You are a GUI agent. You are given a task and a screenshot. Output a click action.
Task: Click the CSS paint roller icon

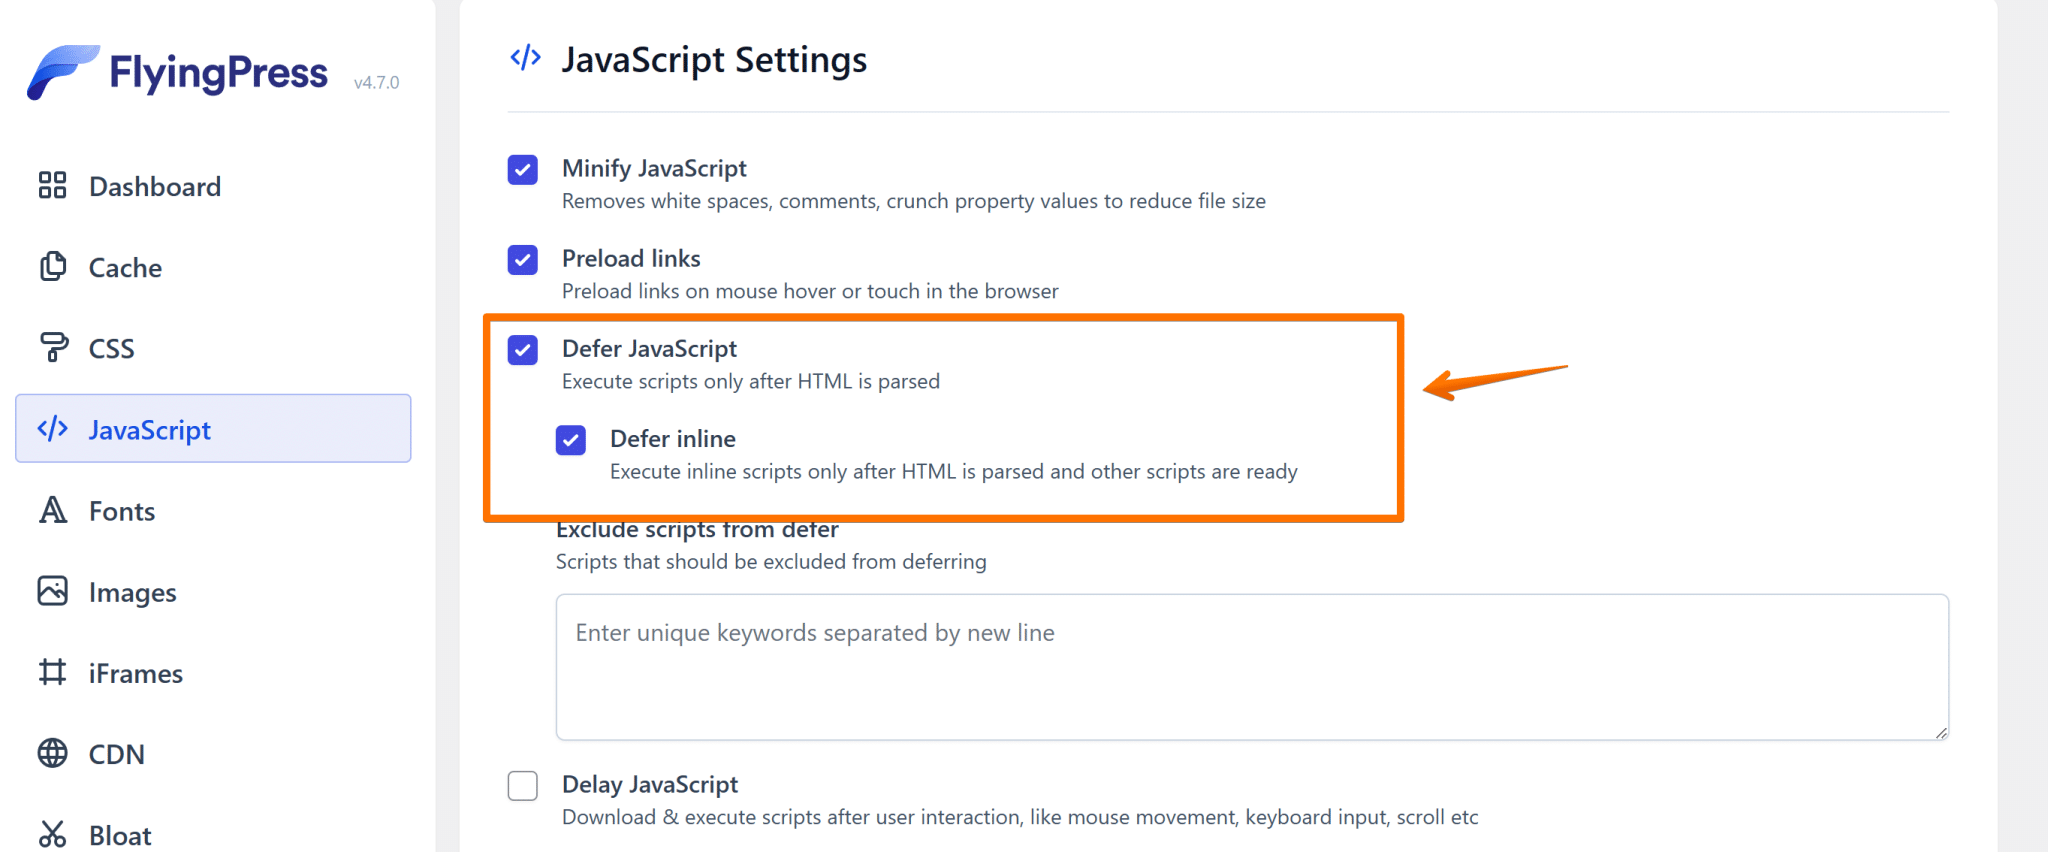(x=52, y=348)
